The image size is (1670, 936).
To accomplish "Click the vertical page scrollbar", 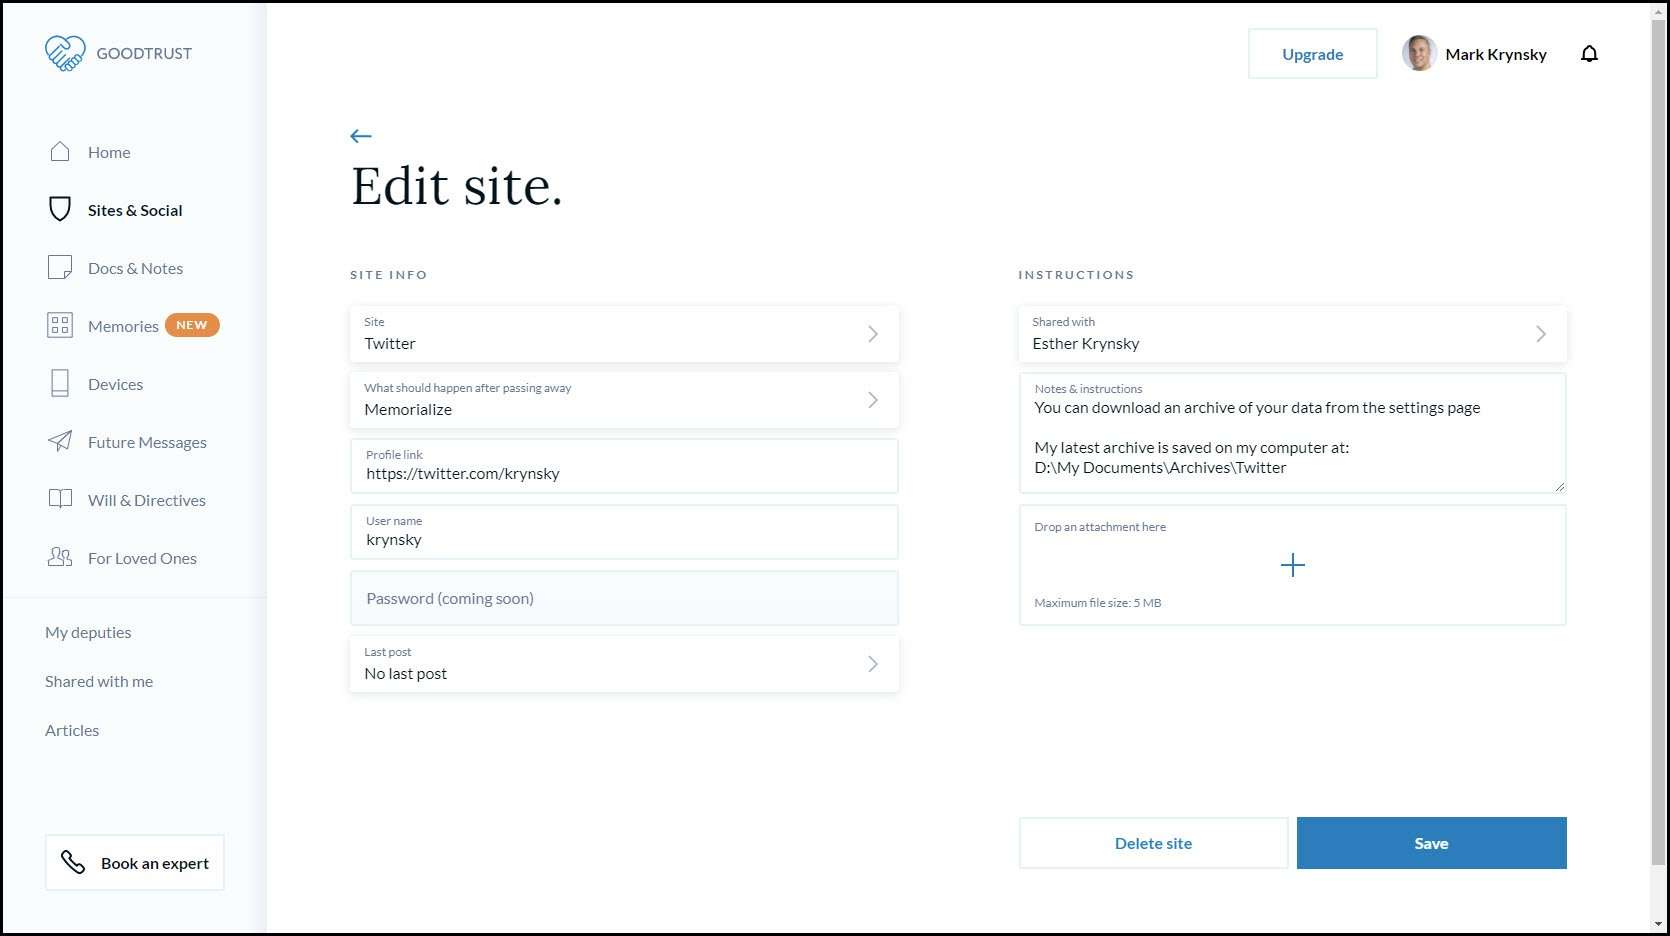I will pyautogui.click(x=1659, y=440).
